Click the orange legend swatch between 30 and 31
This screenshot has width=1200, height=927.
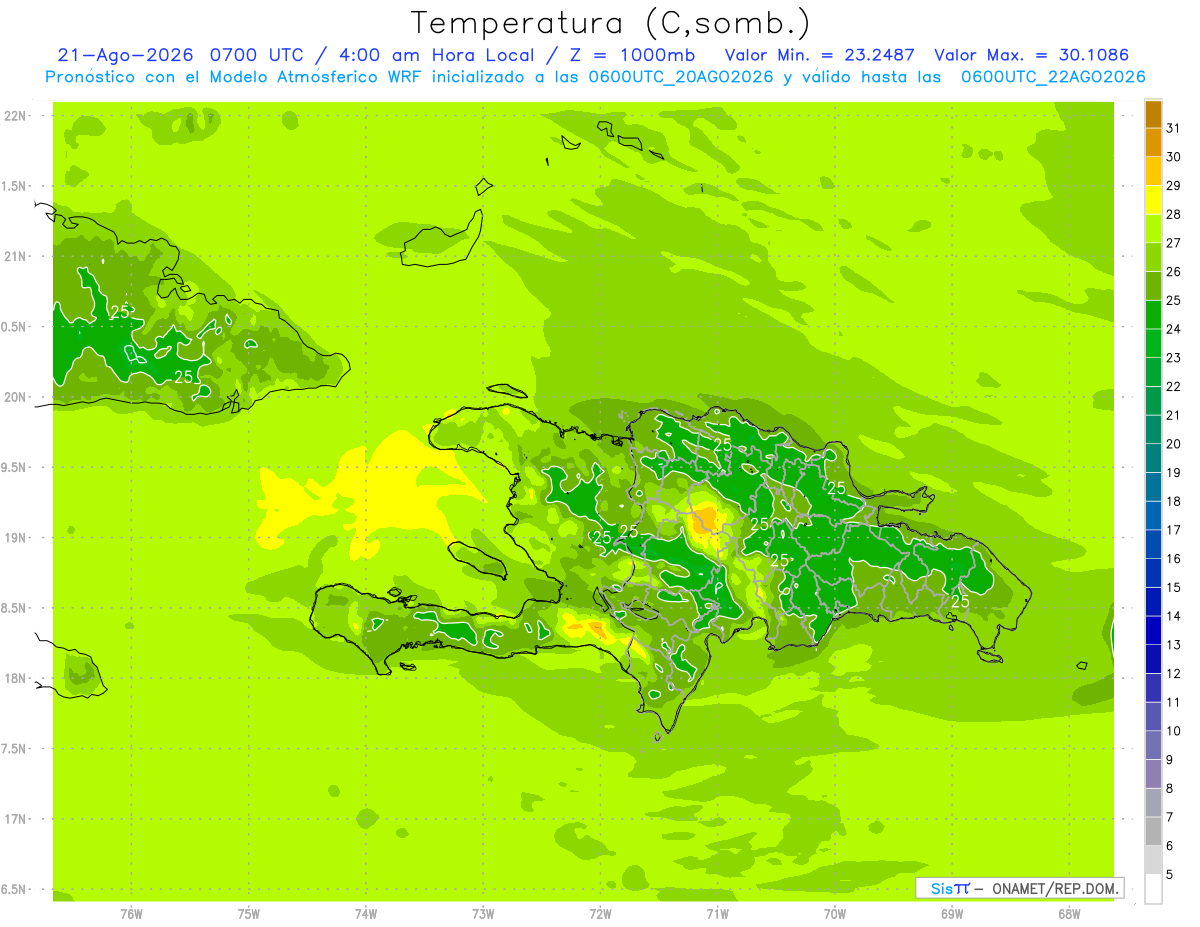coord(1153,142)
